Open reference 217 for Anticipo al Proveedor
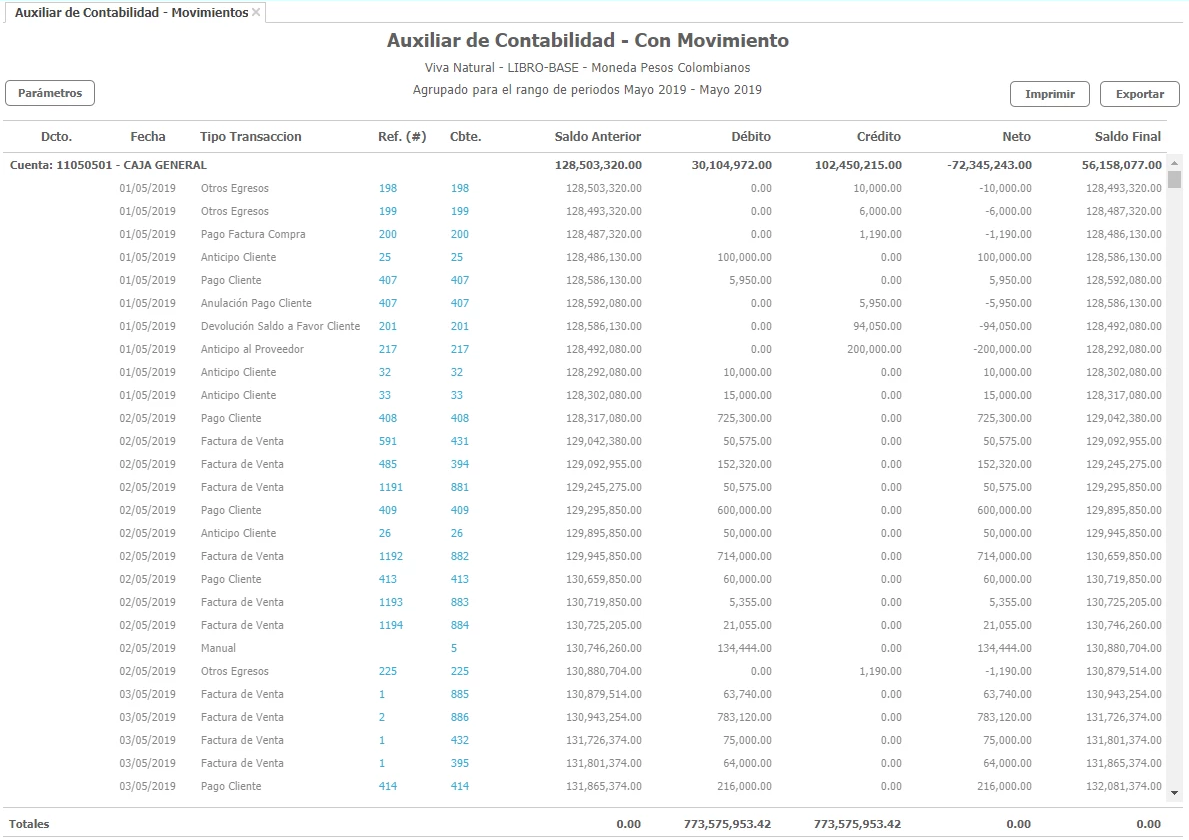This screenshot has height=840, width=1189. tap(387, 349)
